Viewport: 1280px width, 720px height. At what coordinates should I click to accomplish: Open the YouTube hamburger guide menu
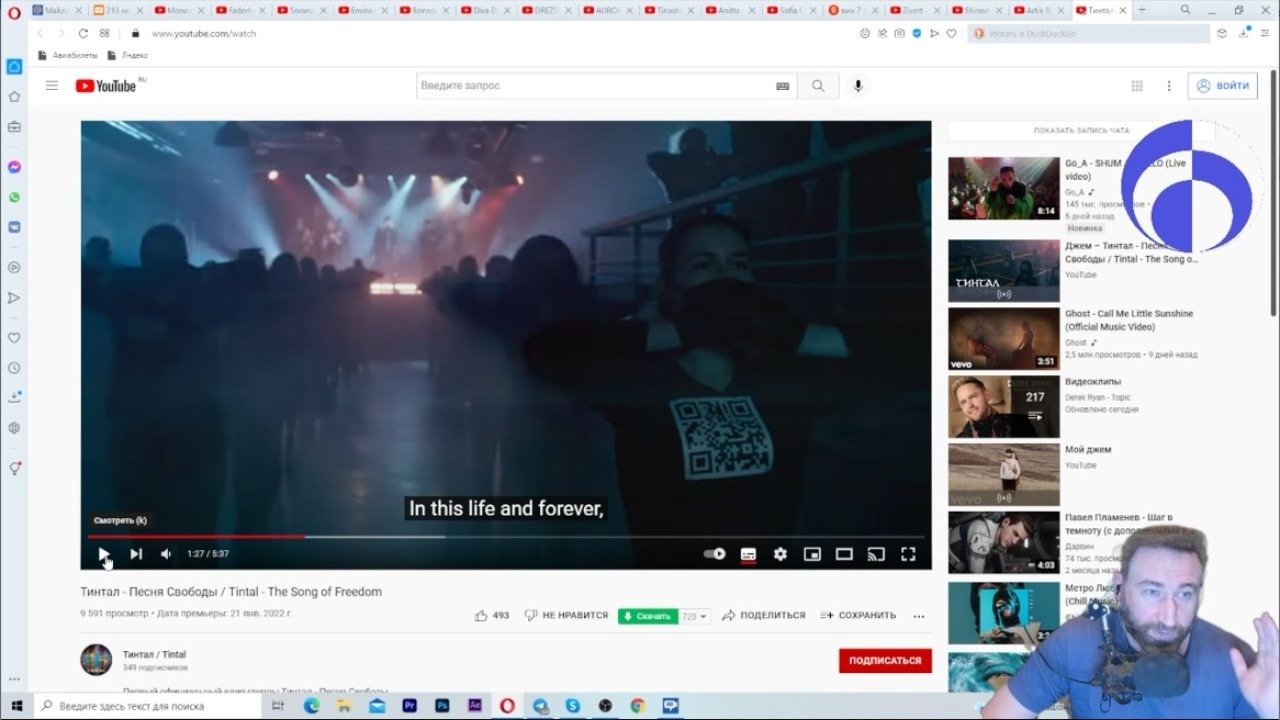[x=52, y=86]
